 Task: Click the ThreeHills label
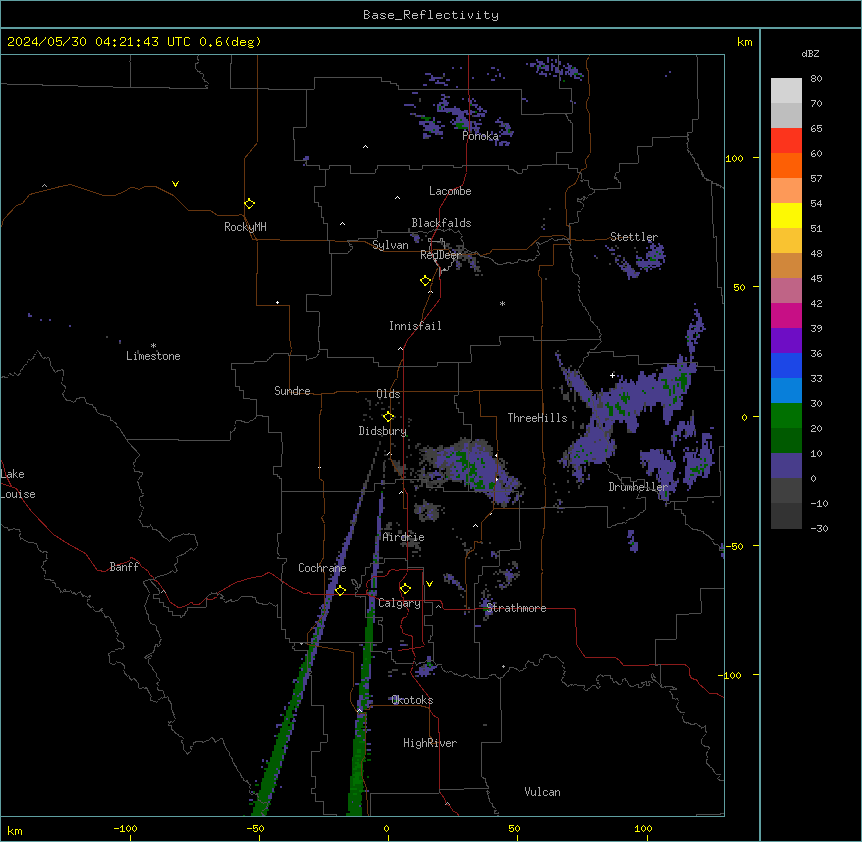click(538, 418)
